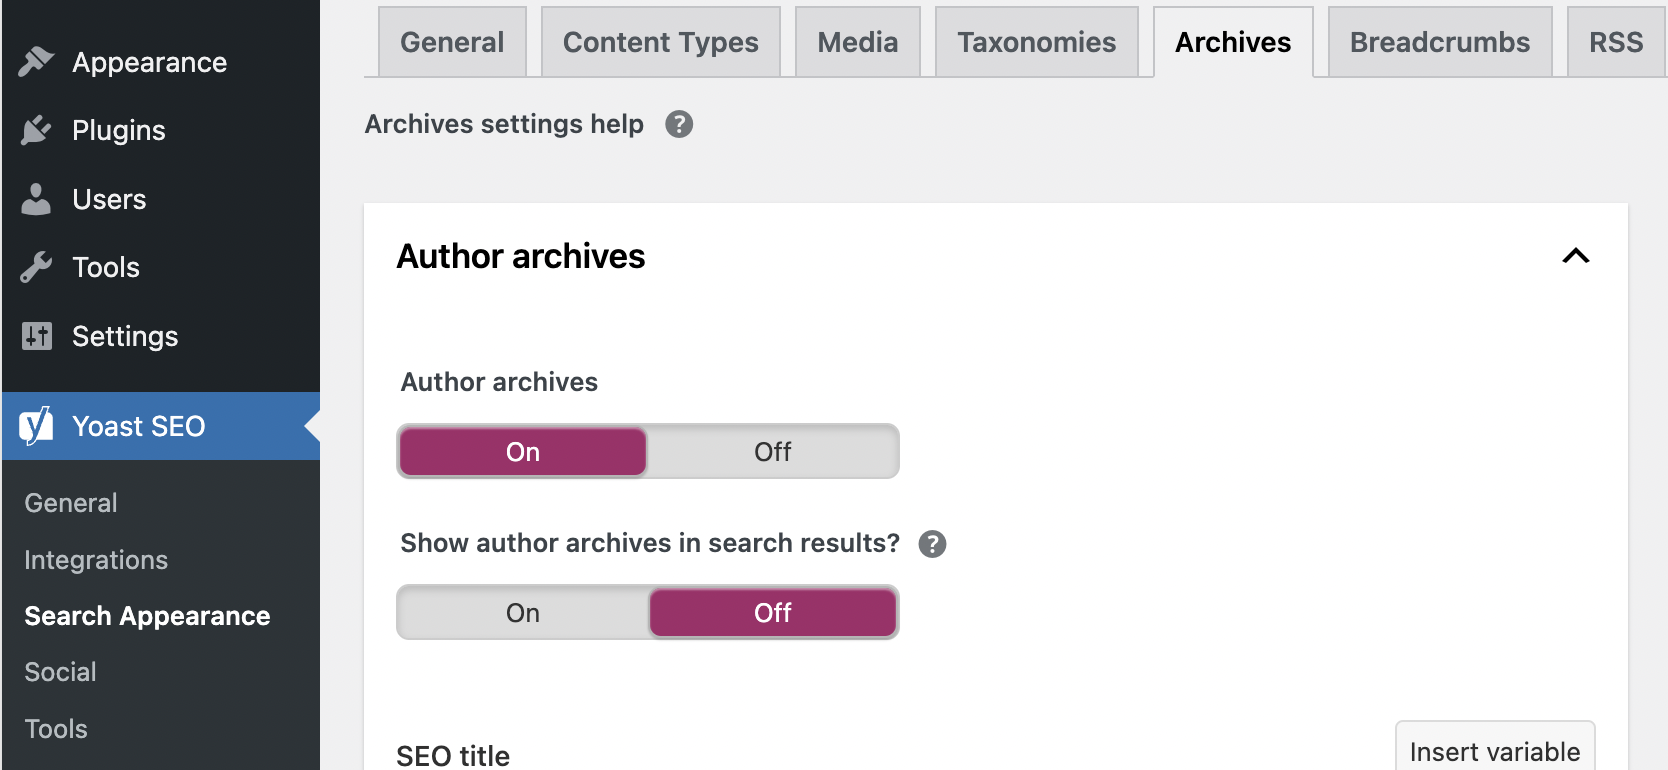This screenshot has height=770, width=1668.
Task: Click the Yoast SEO logo icon
Action: point(36,426)
